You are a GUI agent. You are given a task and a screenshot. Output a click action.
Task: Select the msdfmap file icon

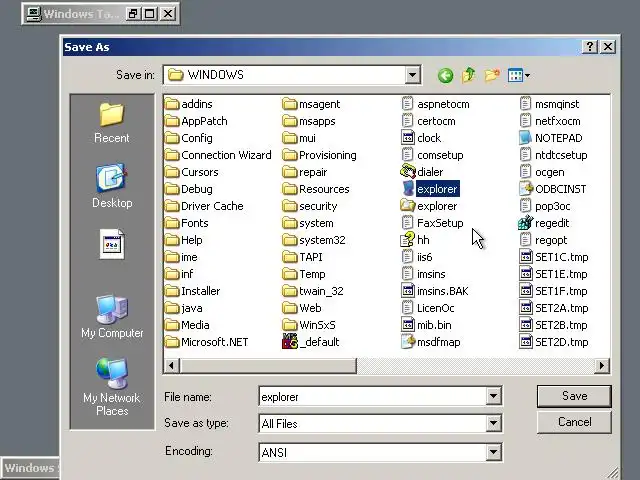(x=407, y=342)
